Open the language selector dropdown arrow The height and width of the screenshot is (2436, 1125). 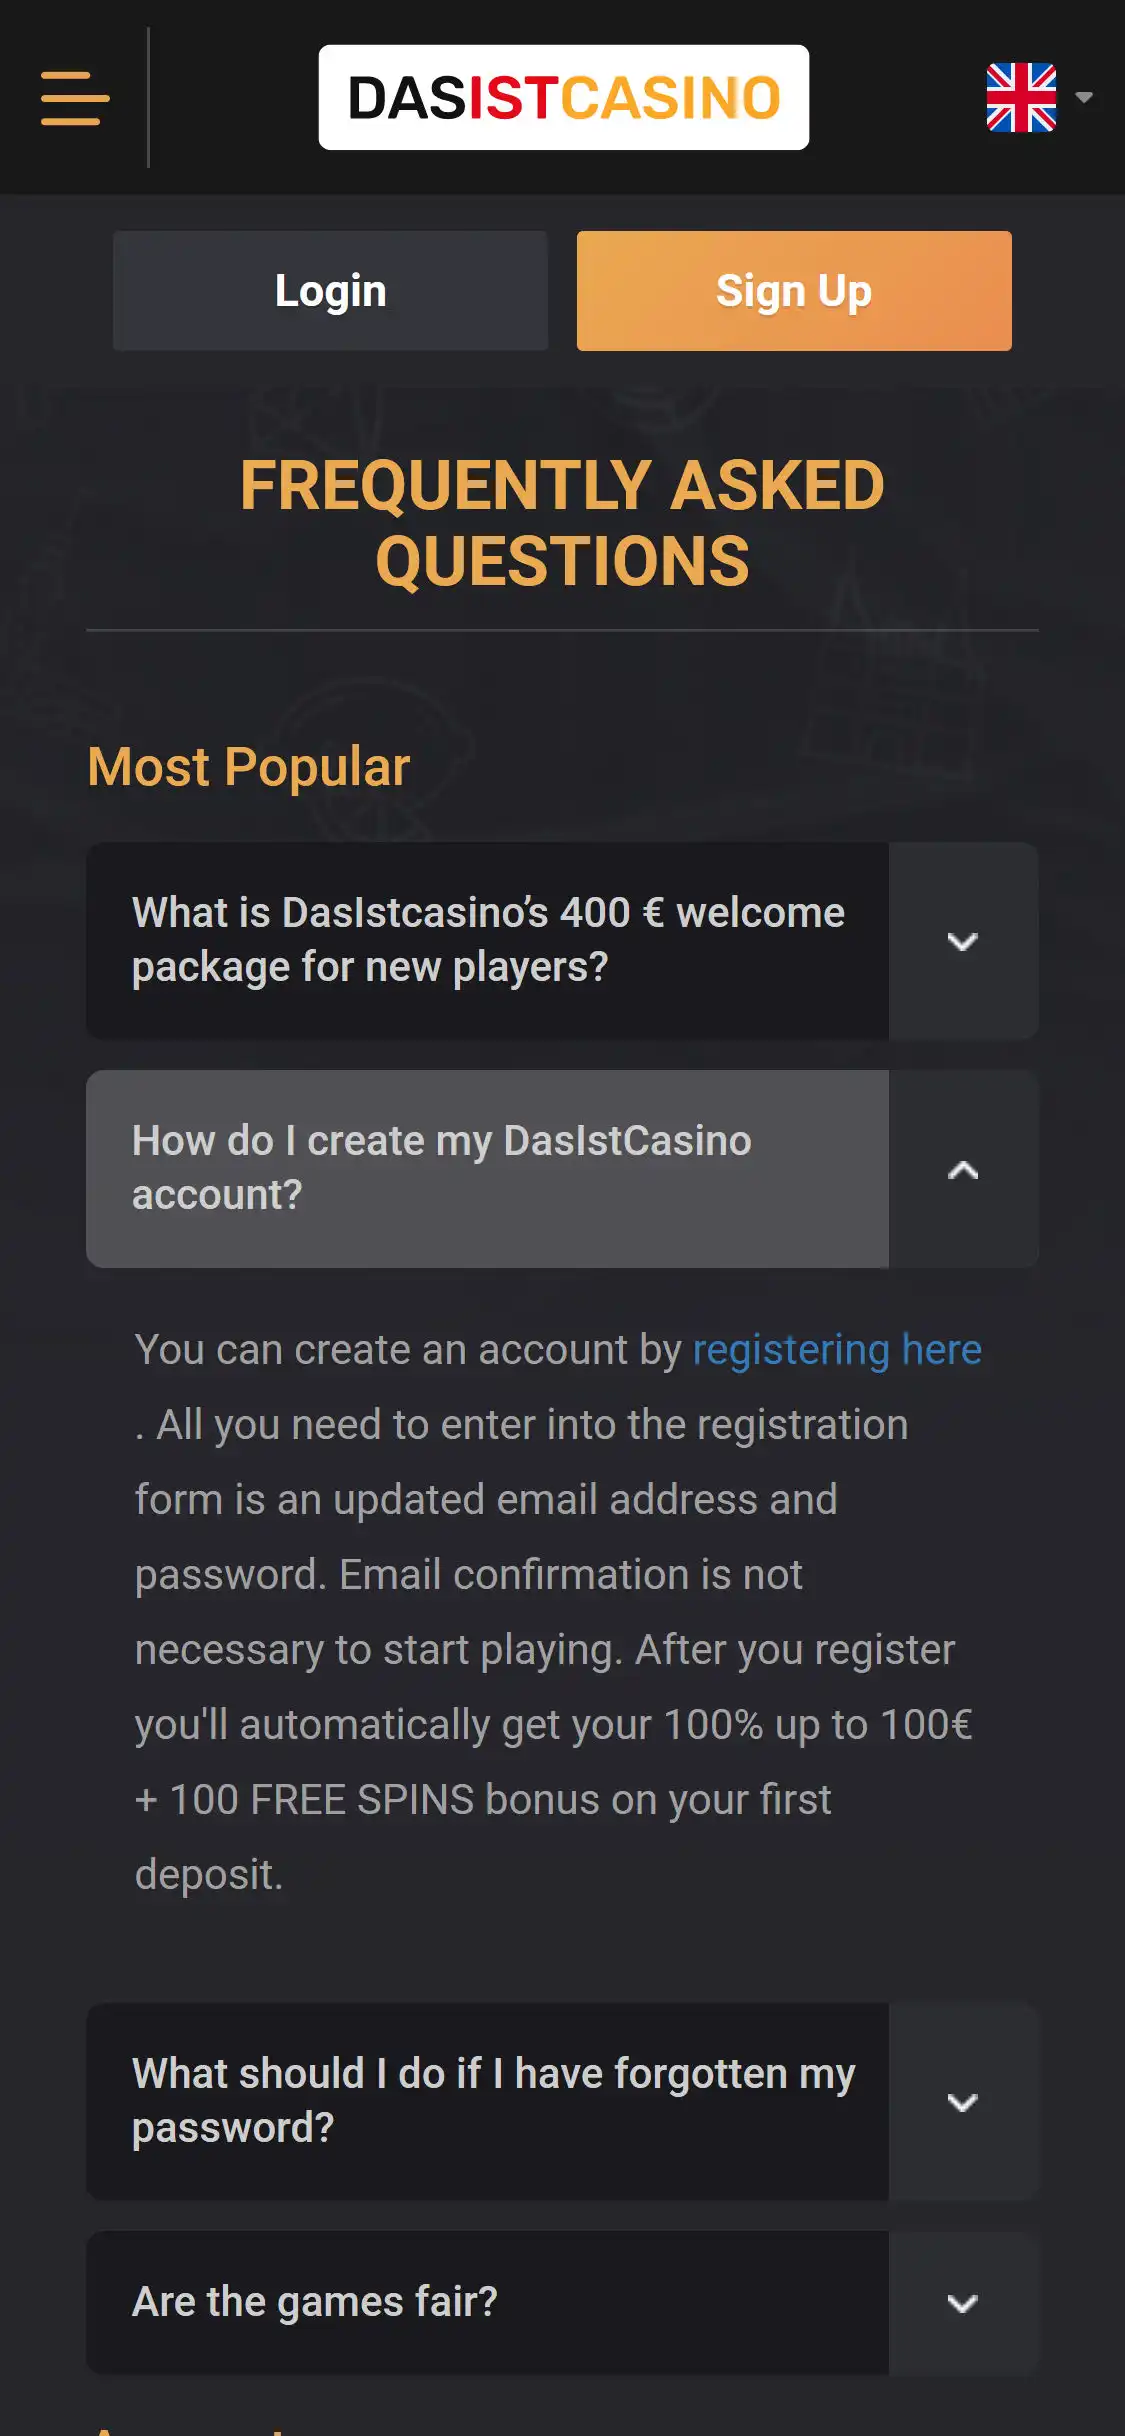click(x=1084, y=98)
